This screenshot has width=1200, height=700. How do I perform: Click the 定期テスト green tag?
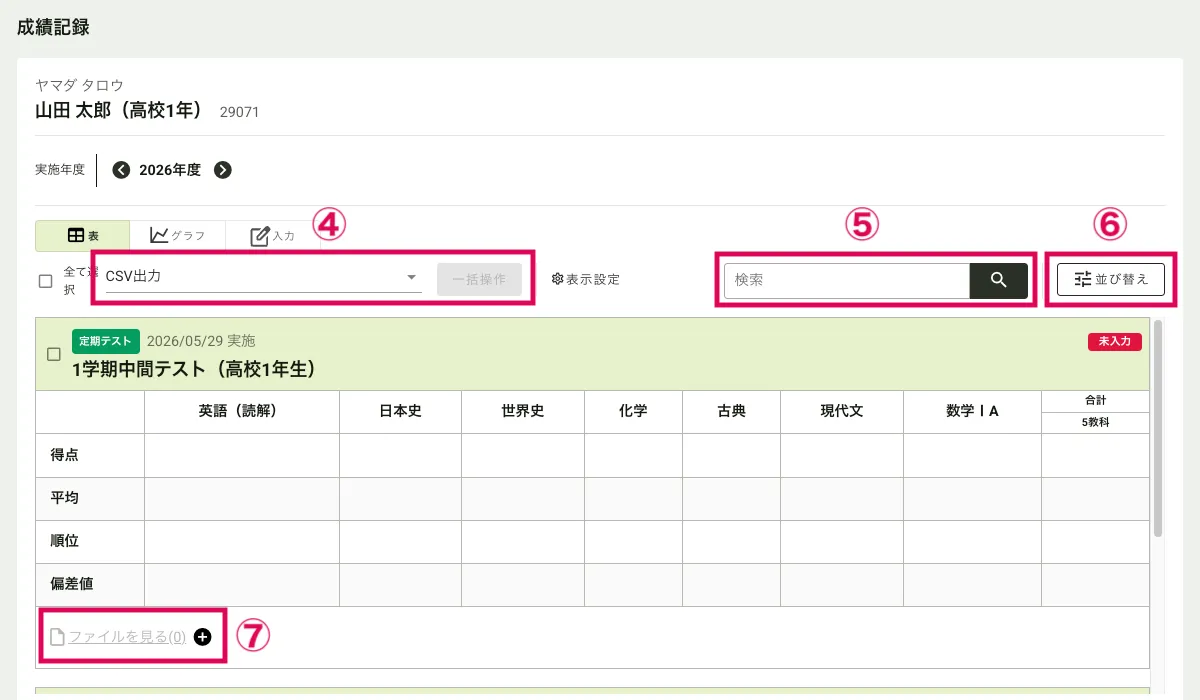tap(105, 341)
